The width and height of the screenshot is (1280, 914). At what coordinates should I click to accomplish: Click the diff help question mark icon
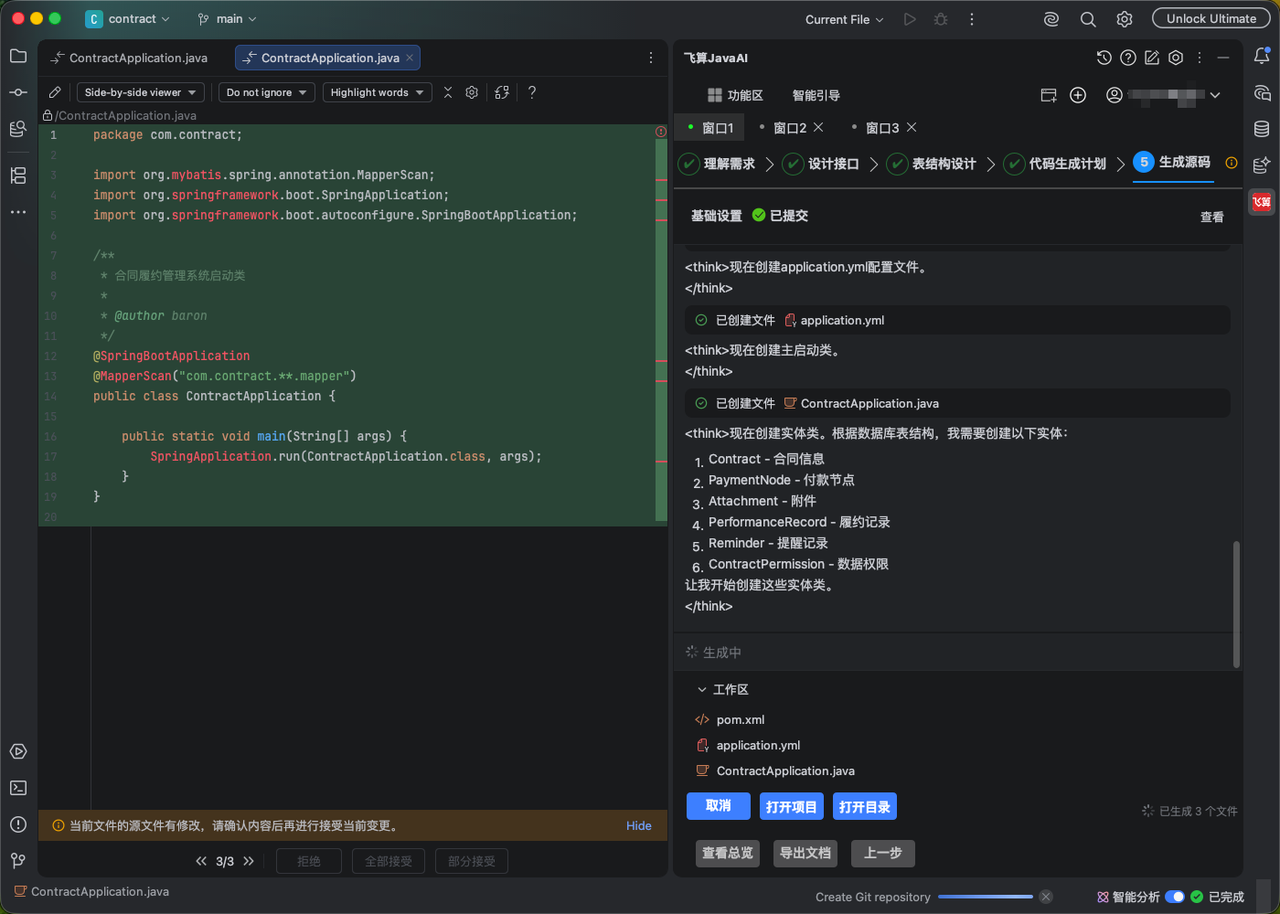[x=532, y=92]
